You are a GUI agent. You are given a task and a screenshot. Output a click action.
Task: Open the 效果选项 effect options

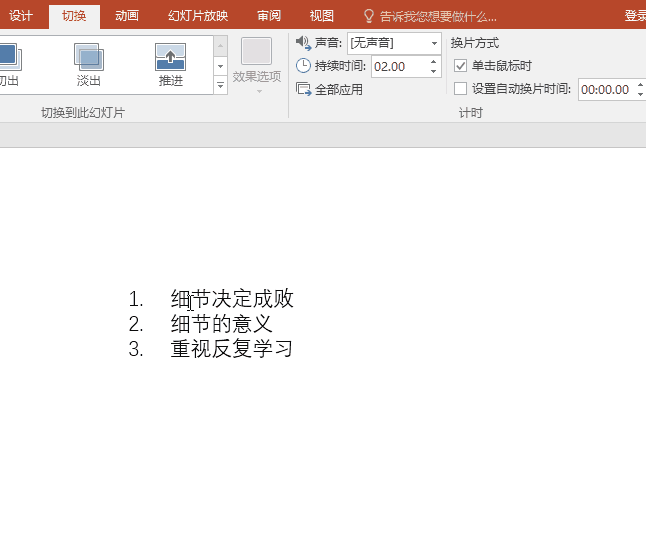(256, 65)
